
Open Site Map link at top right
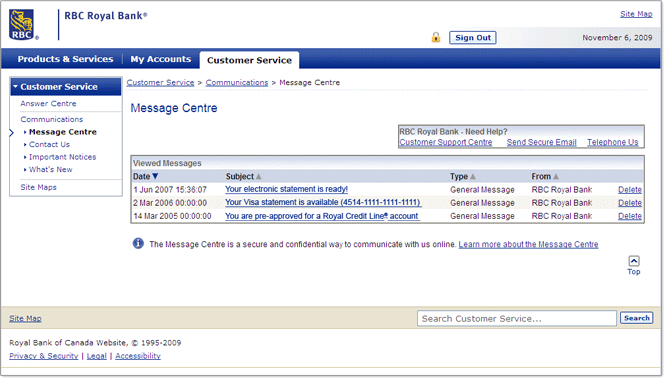[x=636, y=14]
